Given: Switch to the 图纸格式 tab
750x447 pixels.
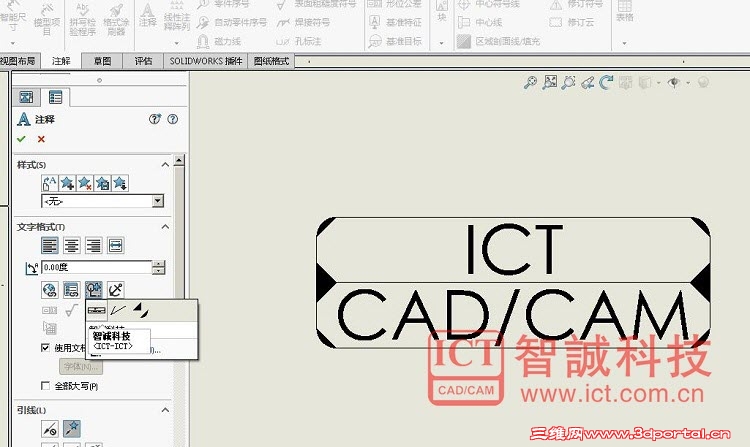Looking at the screenshot, I should [271, 61].
